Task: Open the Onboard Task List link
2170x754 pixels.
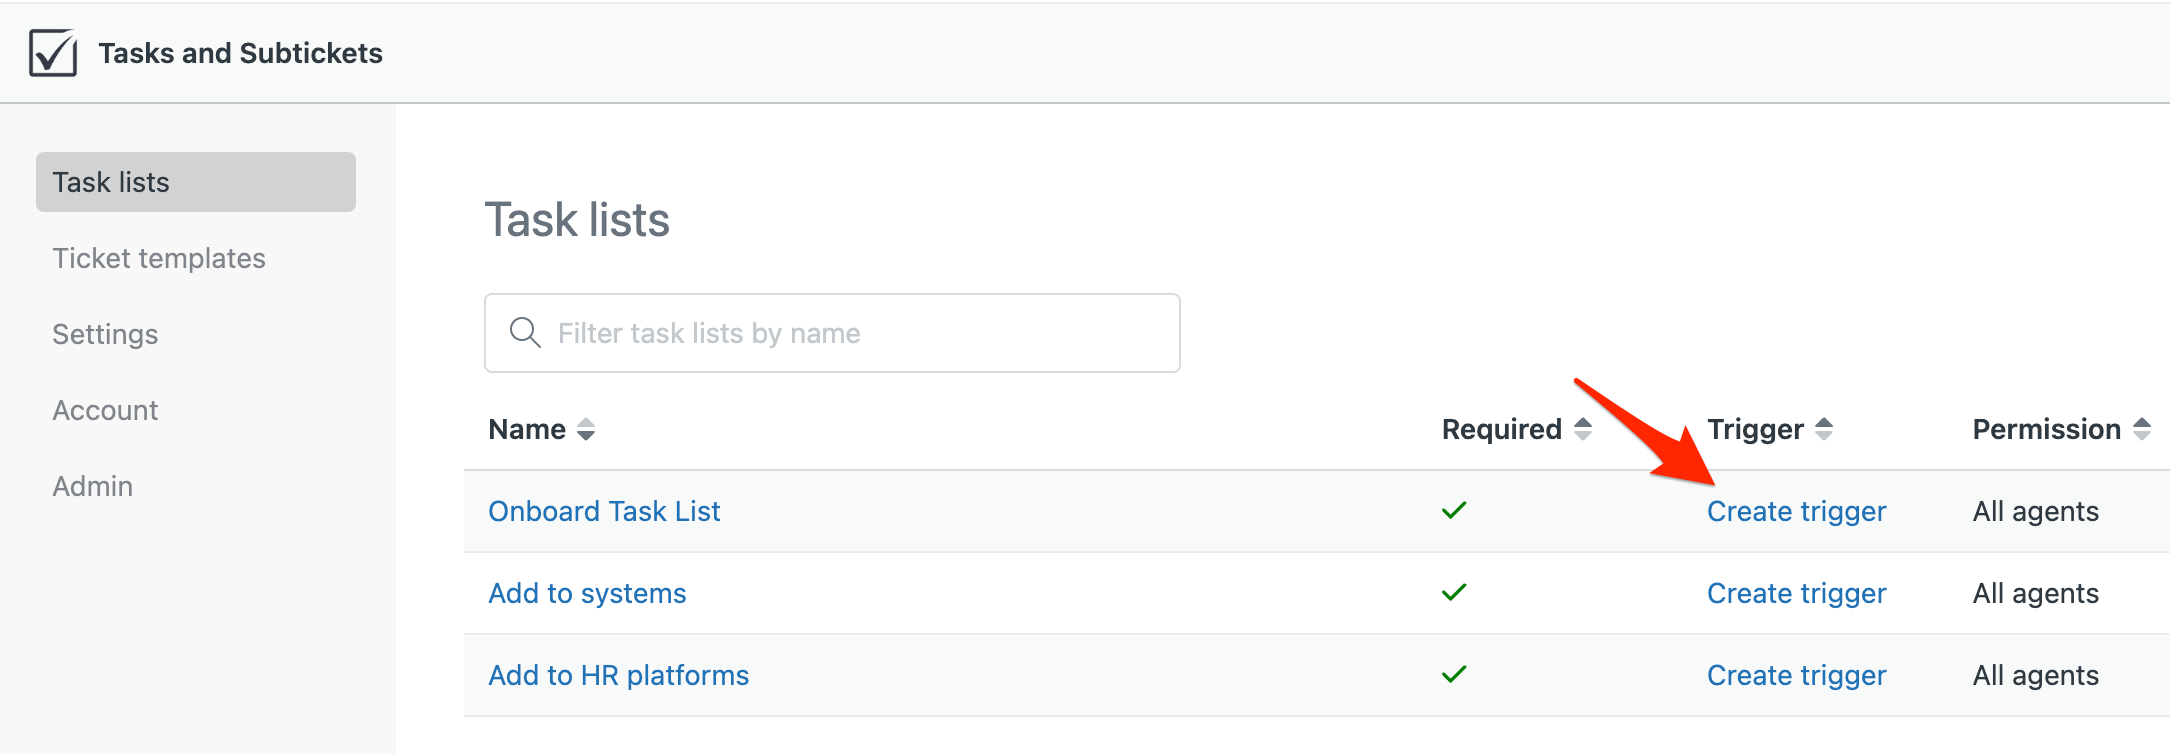Action: click(x=604, y=511)
